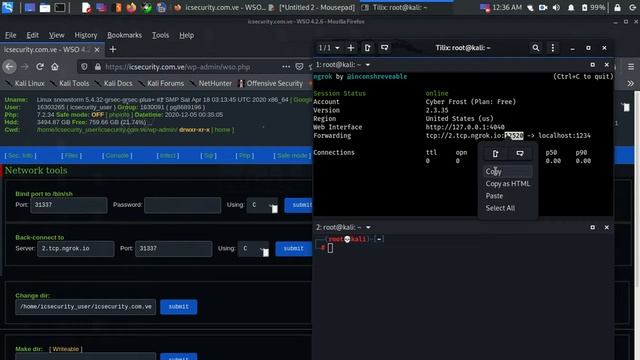Reload the current Firefox page

point(40,67)
